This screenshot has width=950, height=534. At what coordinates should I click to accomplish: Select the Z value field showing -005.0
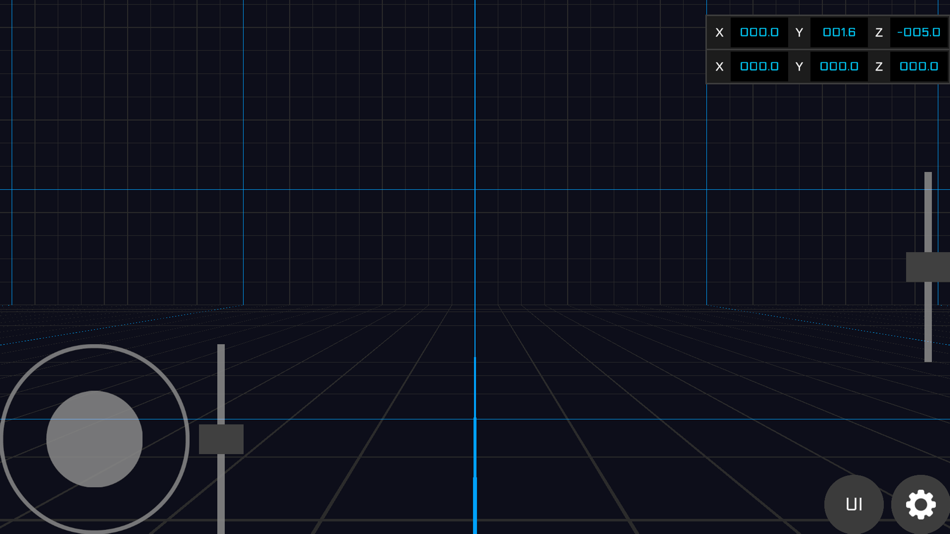click(x=918, y=33)
